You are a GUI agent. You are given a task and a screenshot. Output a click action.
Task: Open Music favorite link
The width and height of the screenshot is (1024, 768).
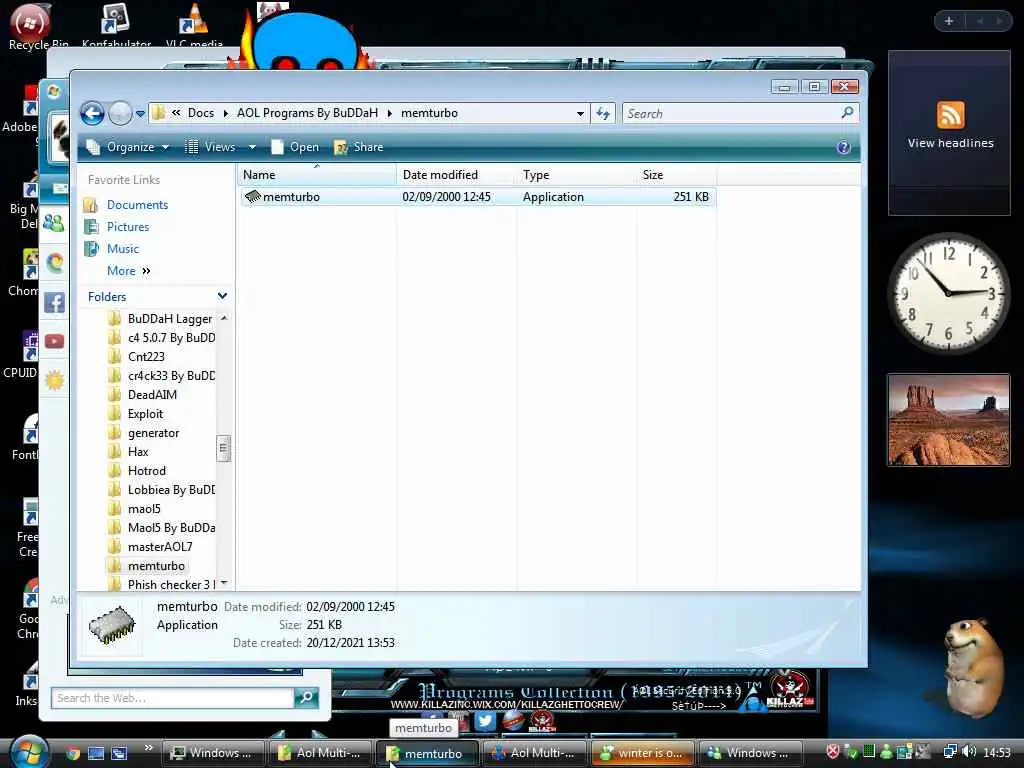click(122, 249)
